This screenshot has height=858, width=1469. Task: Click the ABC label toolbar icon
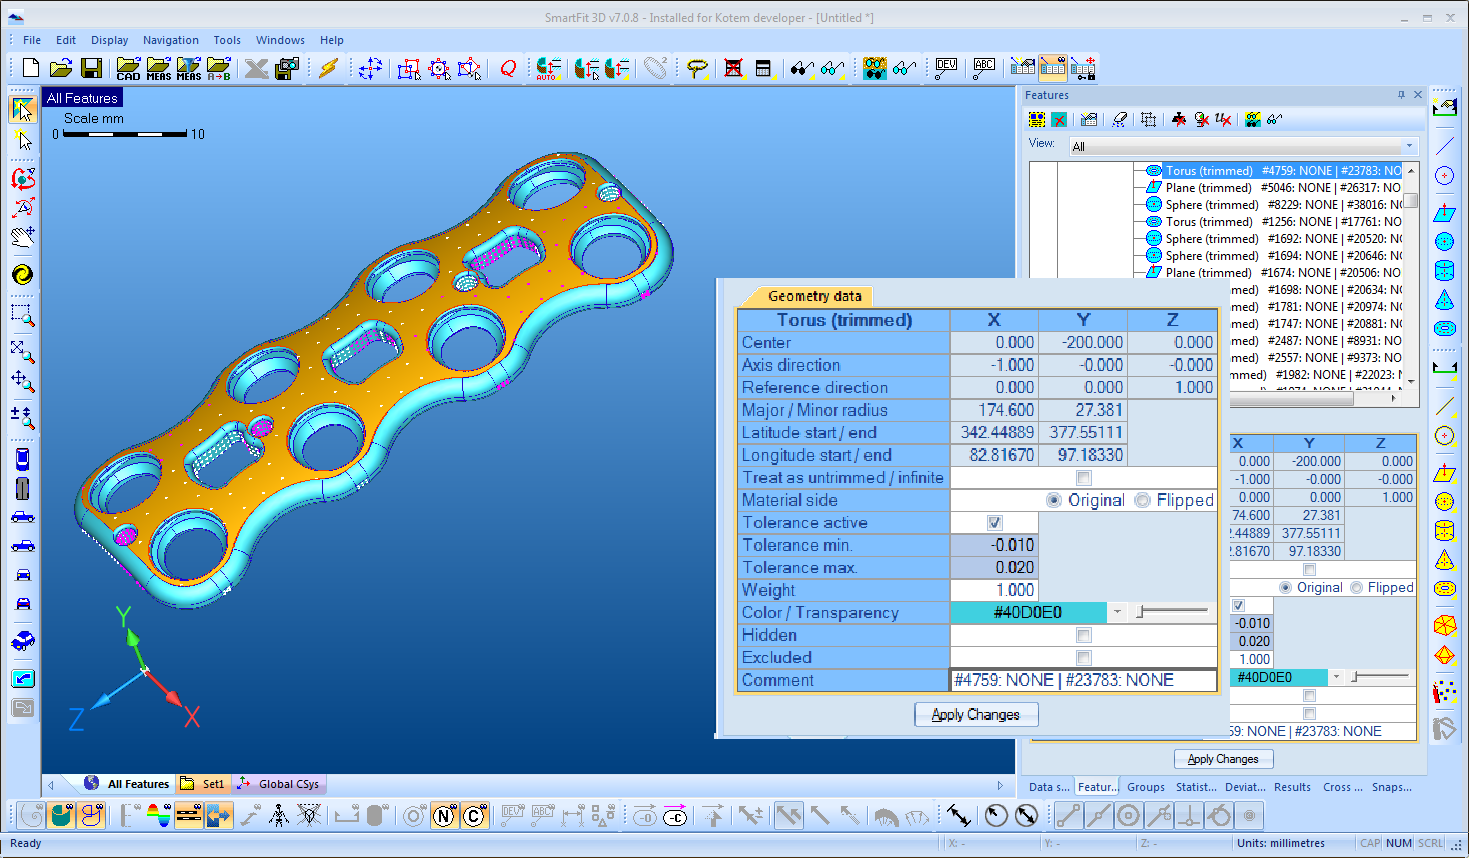point(984,68)
